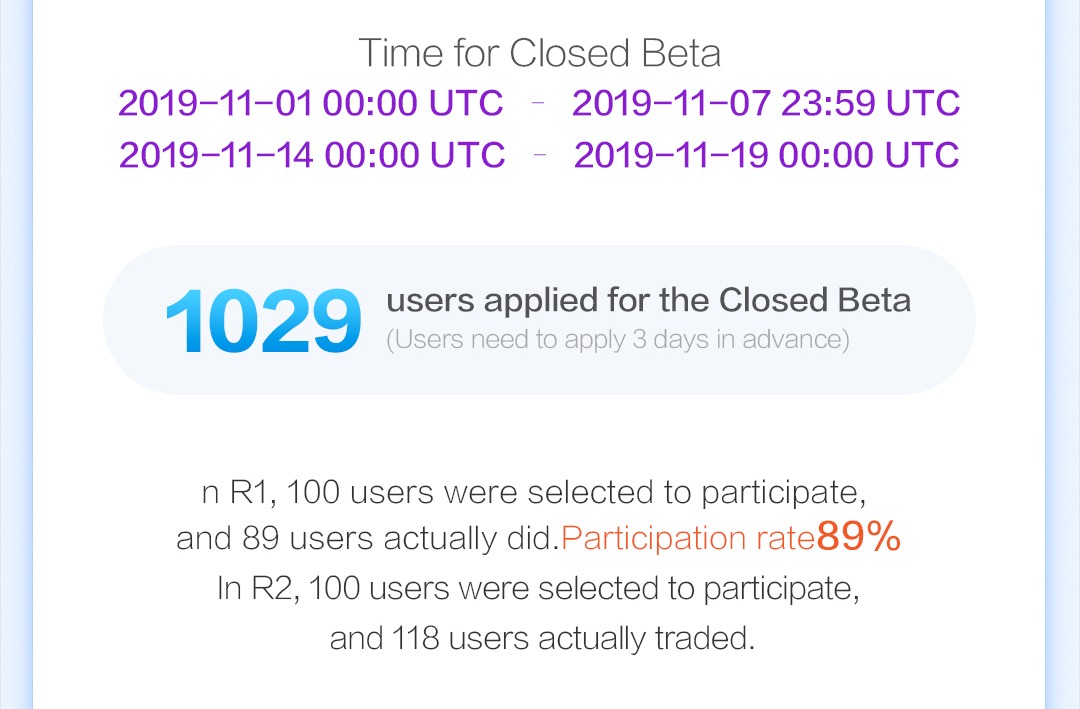Click the dash between first-round dates
The width and height of the screenshot is (1080, 709).
538,103
